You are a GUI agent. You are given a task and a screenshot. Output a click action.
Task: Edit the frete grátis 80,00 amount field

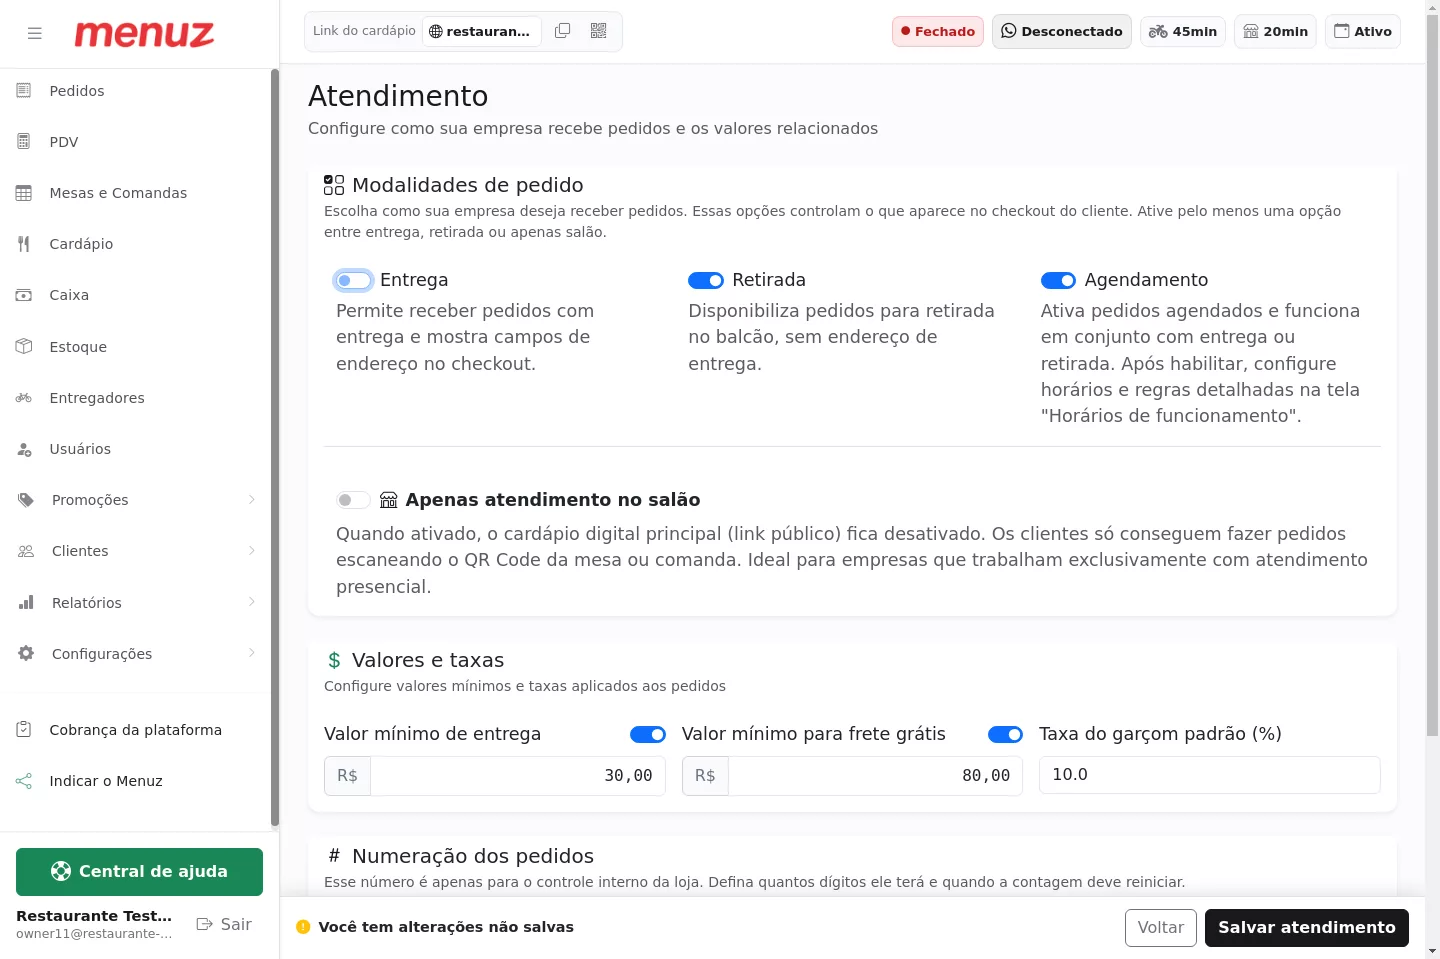[x=875, y=776]
